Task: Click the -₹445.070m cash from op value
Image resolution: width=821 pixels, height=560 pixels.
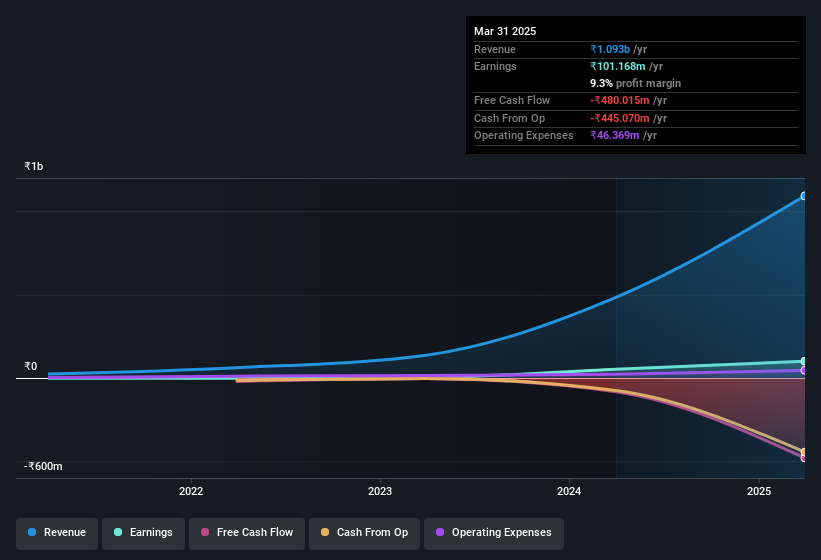Action: click(620, 118)
